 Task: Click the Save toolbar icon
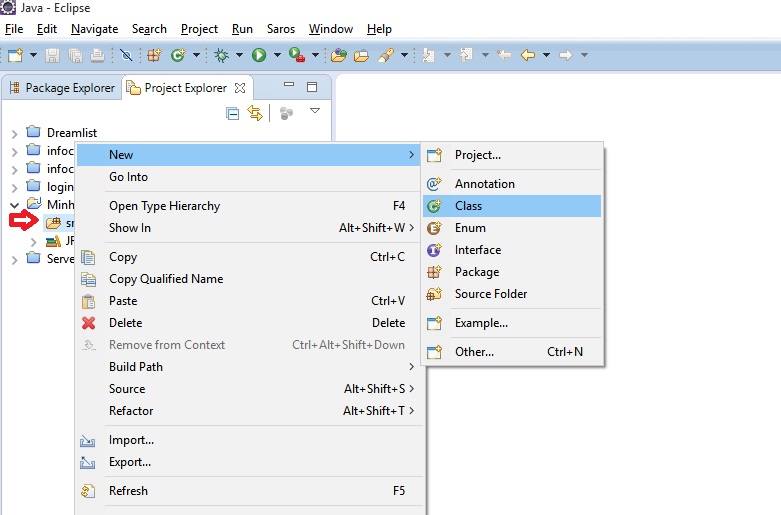point(52,55)
